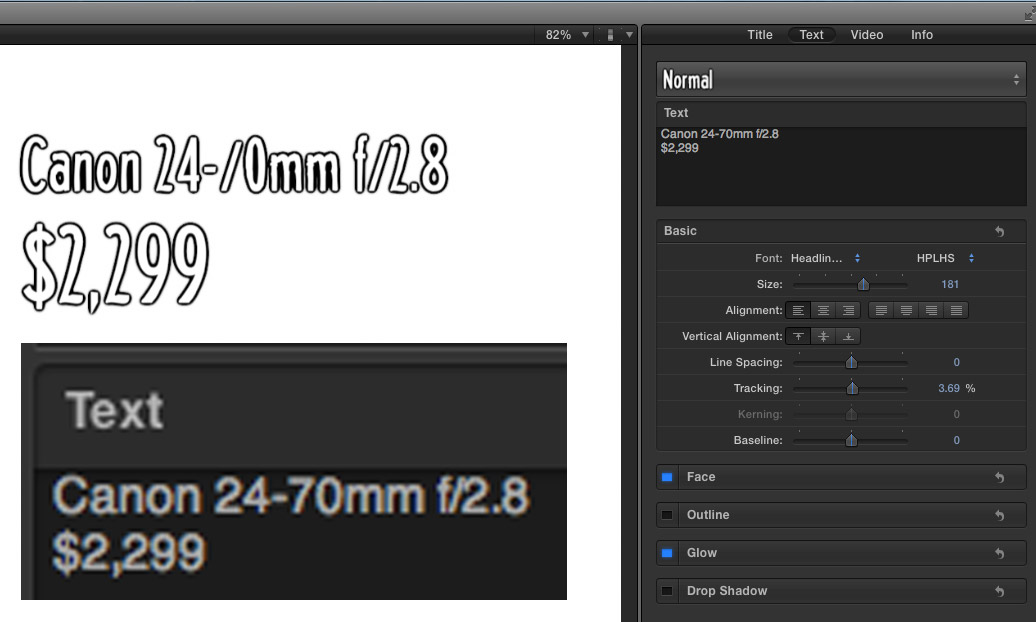This screenshot has height=622, width=1036.
Task: Click the Baseline value 0
Action: 956,440
